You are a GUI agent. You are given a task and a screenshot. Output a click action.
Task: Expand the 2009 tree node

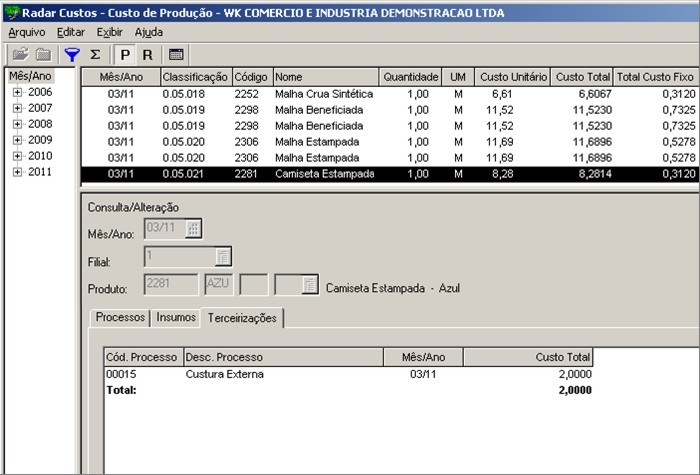coord(17,140)
